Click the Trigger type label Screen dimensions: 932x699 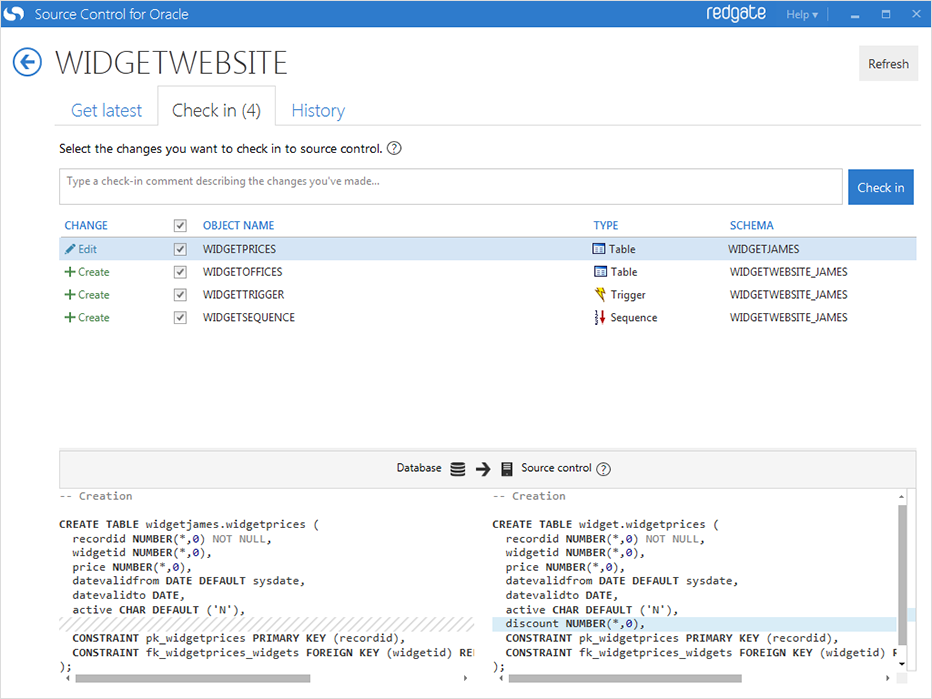[628, 295]
